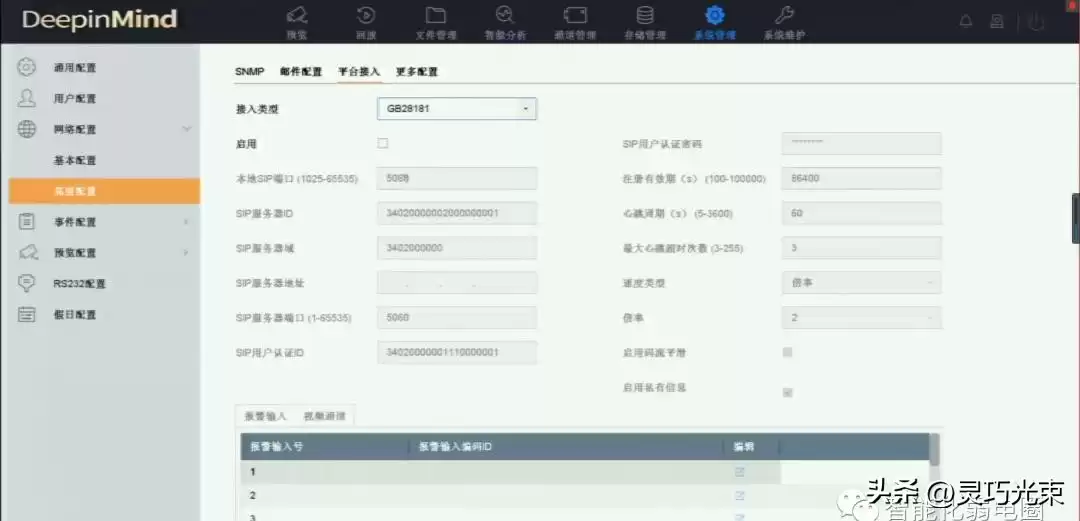
Task: Switch to the 视频通道 tab
Action: pos(324,417)
